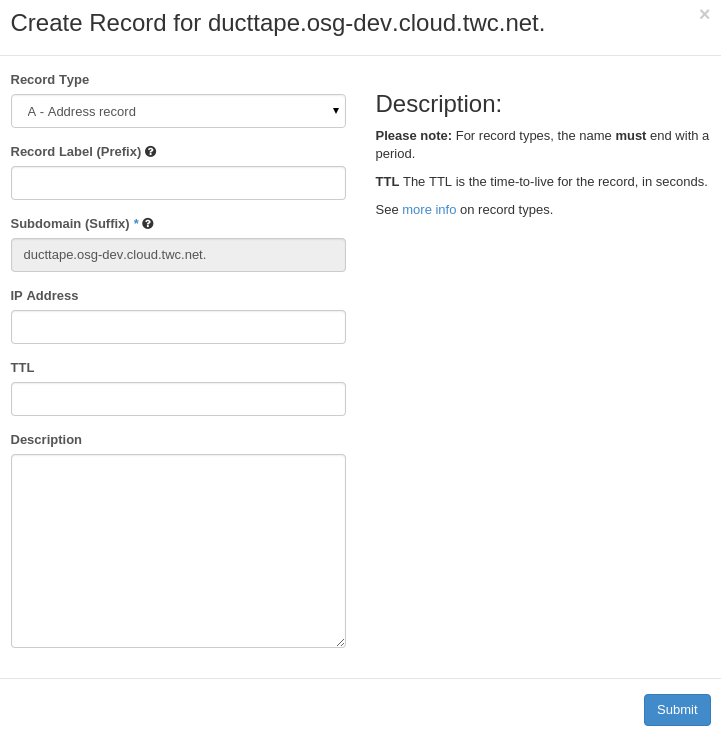The height and width of the screenshot is (736, 721).
Task: Click the small arrow on the Record Type select
Action: (336, 111)
